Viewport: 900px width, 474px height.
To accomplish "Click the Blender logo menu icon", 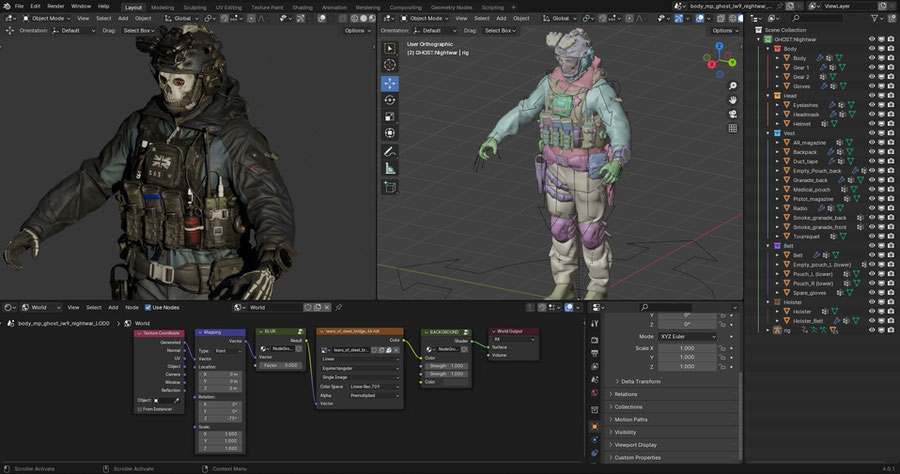I will click(6, 6).
